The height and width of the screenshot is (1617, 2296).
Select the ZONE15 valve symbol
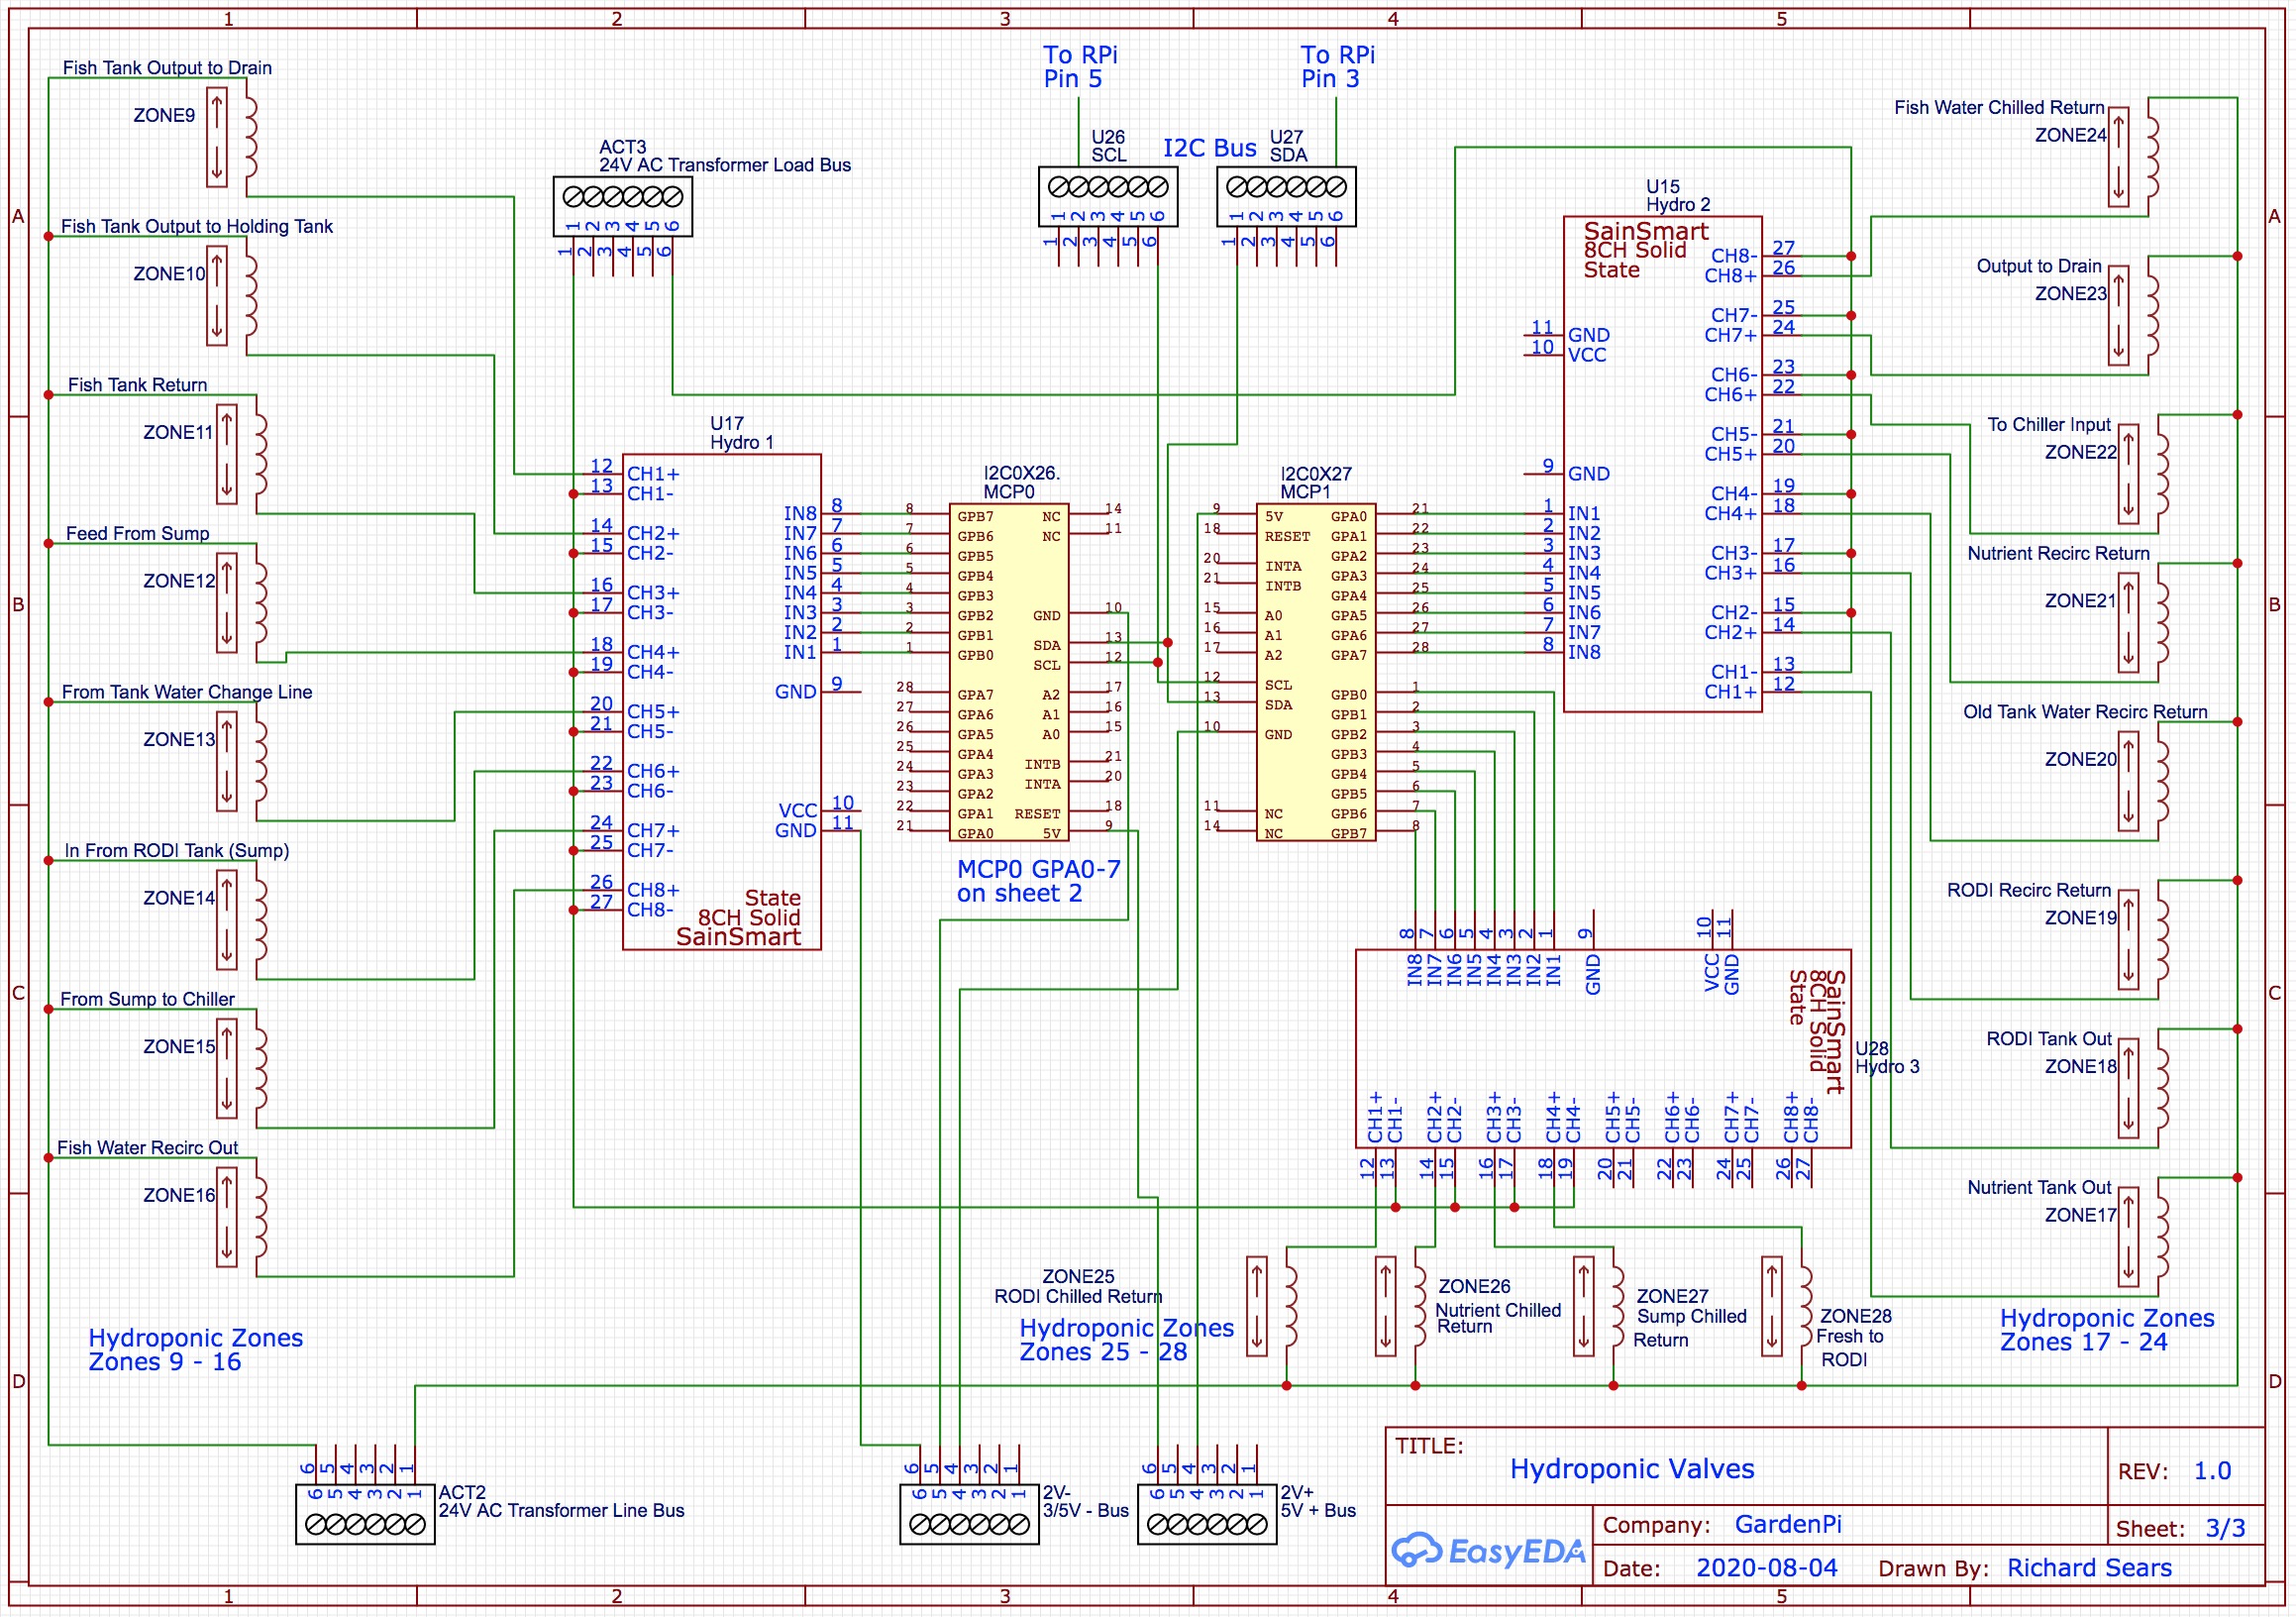(x=242, y=1069)
